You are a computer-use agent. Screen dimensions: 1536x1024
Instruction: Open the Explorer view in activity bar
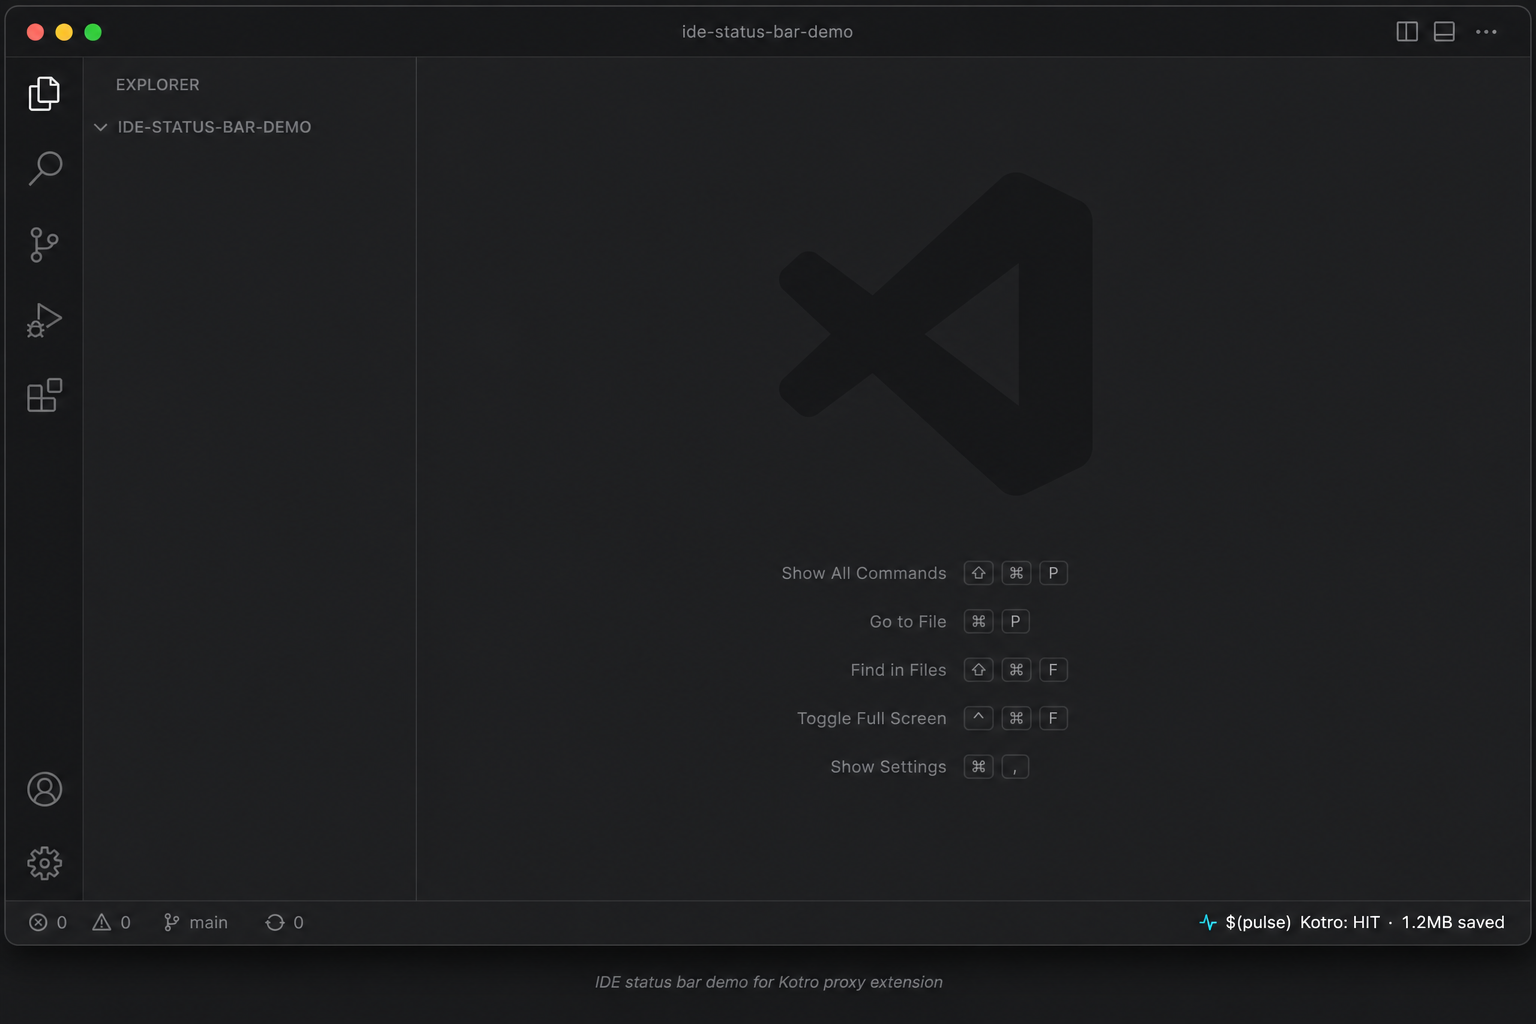(x=44, y=93)
